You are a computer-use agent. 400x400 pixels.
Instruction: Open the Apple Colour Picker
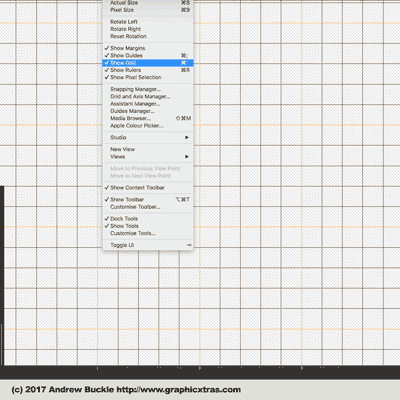coord(148,126)
